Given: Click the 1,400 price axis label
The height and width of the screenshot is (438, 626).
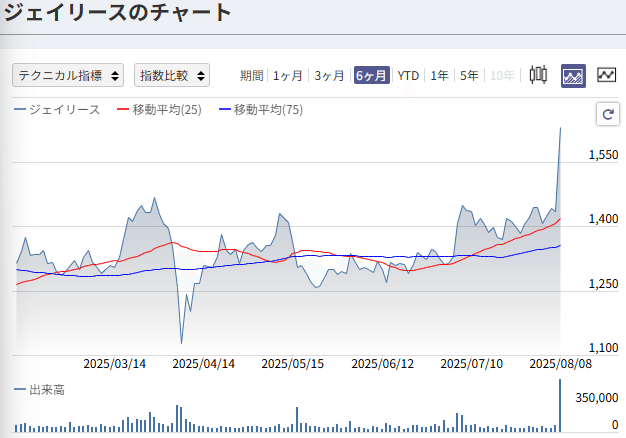Looking at the screenshot, I should pyautogui.click(x=603, y=219).
